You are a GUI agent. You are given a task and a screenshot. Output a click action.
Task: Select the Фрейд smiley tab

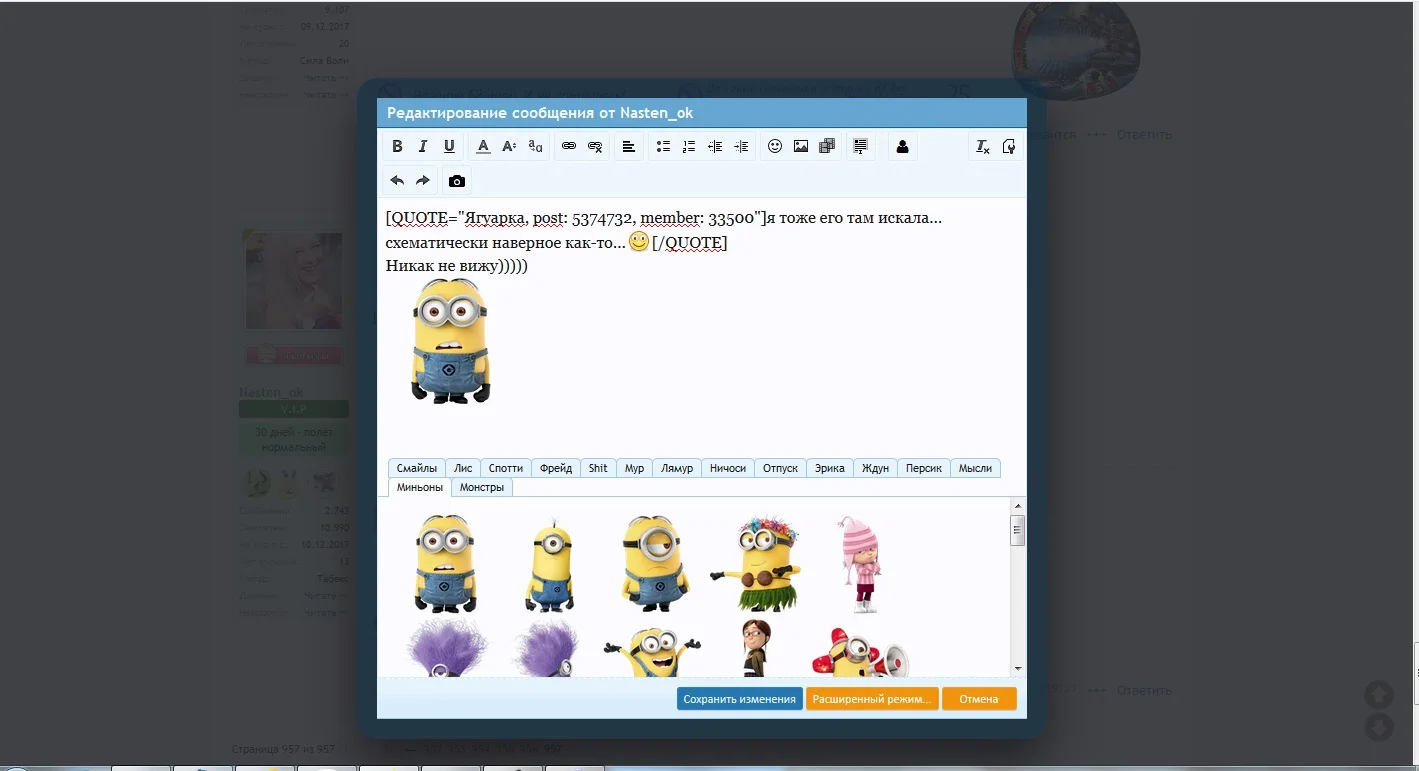556,468
